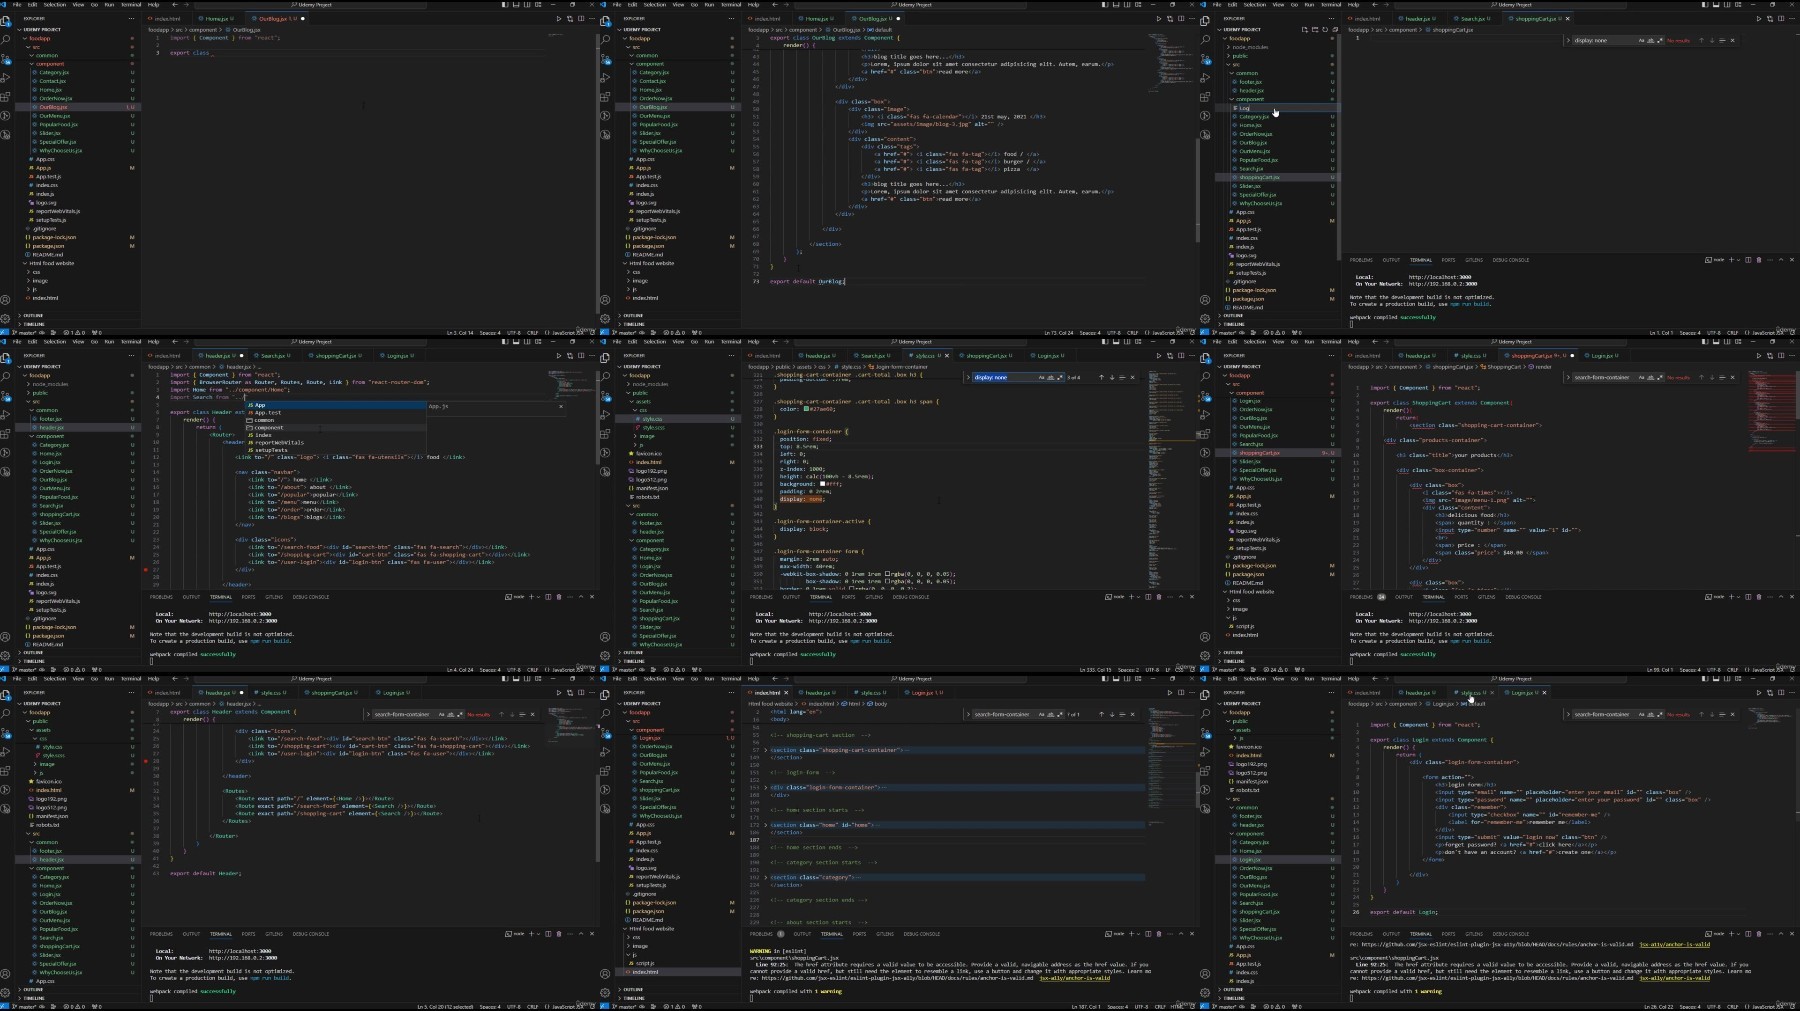
Task: Click CRLF in top-left window status bar
Action: click(x=533, y=333)
